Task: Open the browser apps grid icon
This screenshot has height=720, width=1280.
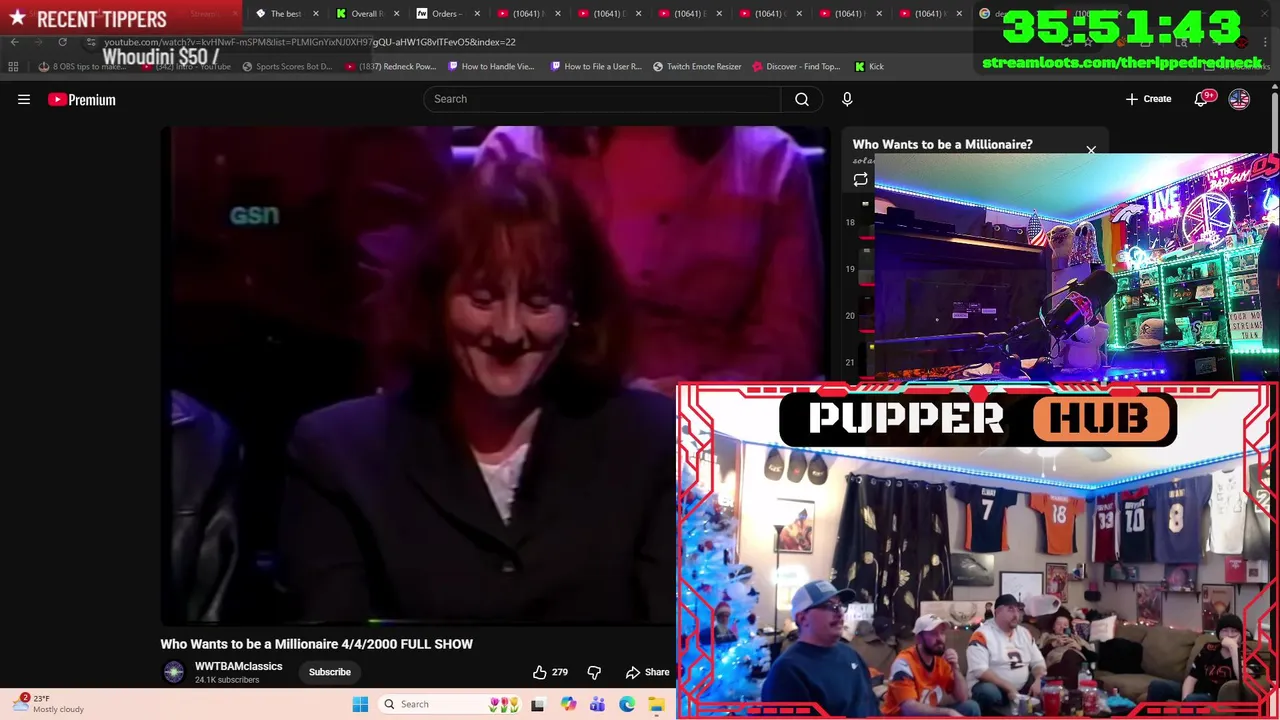Action: (x=13, y=66)
